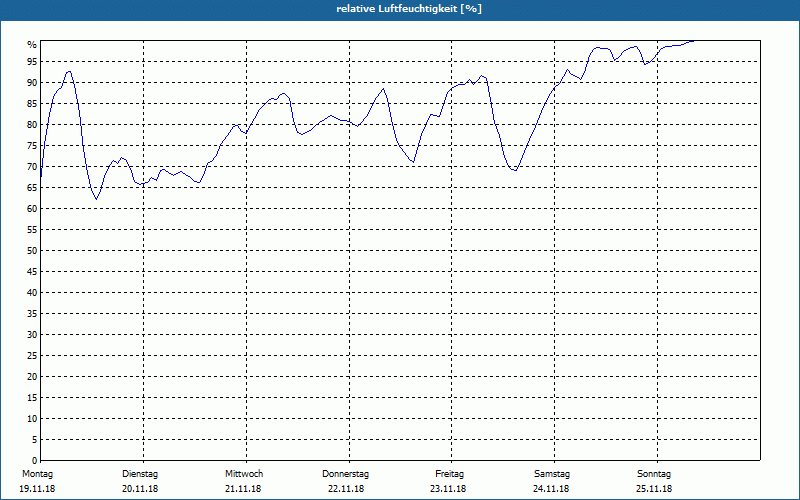Click the 95 value on the y-axis
This screenshot has width=800, height=500.
(x=32, y=62)
